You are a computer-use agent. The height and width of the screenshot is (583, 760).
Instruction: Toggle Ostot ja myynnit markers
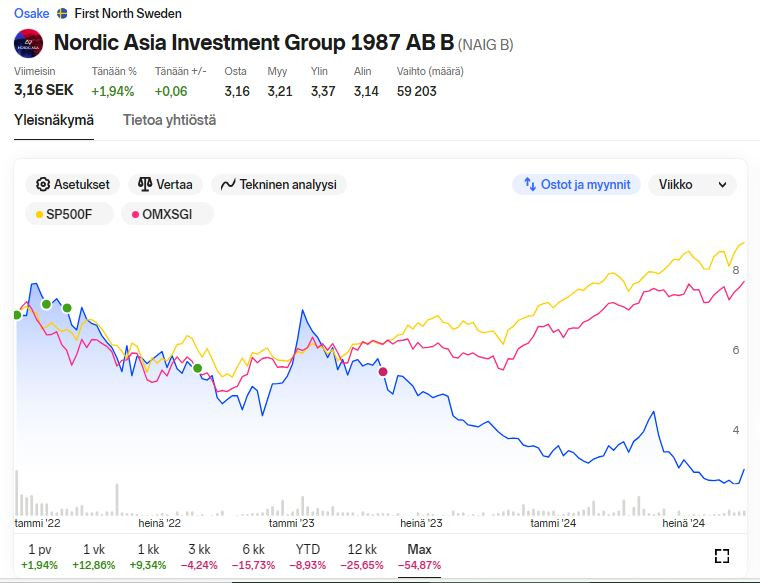click(576, 185)
